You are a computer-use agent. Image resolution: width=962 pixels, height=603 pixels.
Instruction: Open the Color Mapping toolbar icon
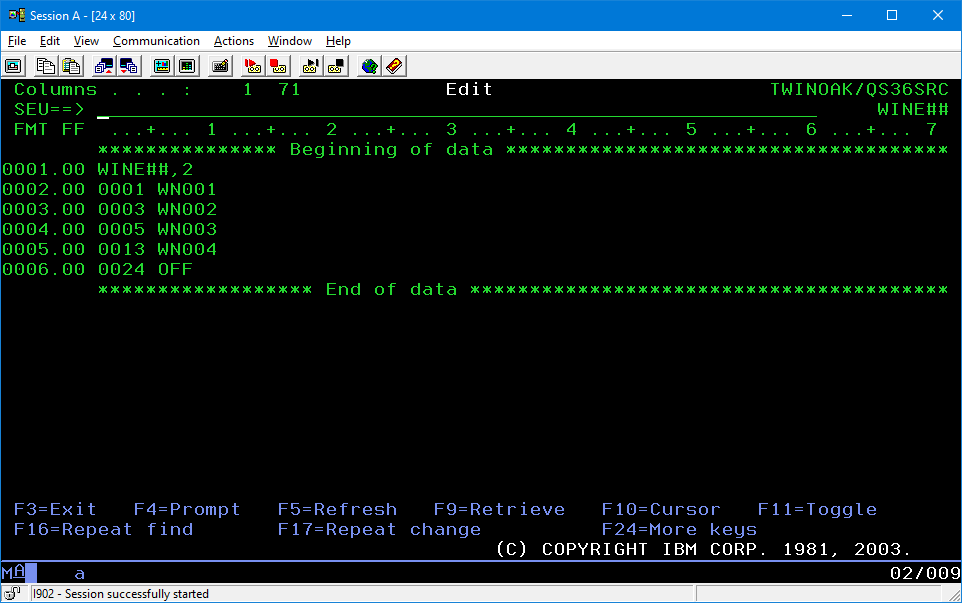coord(187,66)
